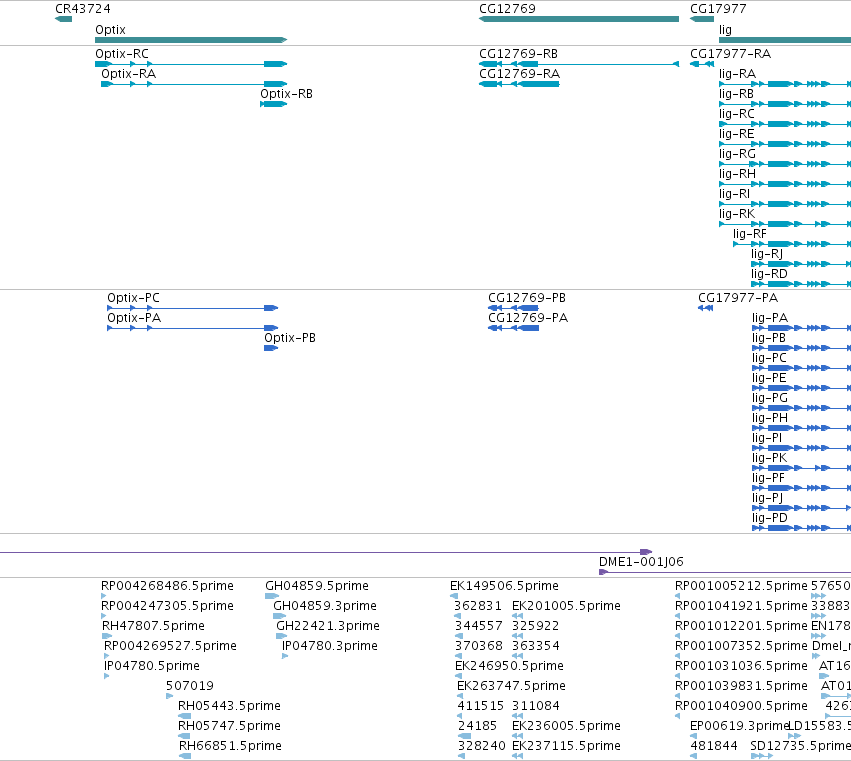Select the GH04859.5prime EST label
The image size is (851, 761).
(x=317, y=586)
